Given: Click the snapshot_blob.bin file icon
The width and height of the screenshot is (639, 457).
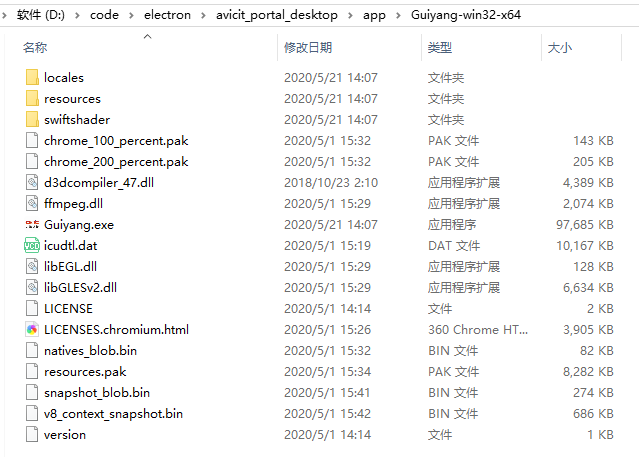Looking at the screenshot, I should (32, 392).
